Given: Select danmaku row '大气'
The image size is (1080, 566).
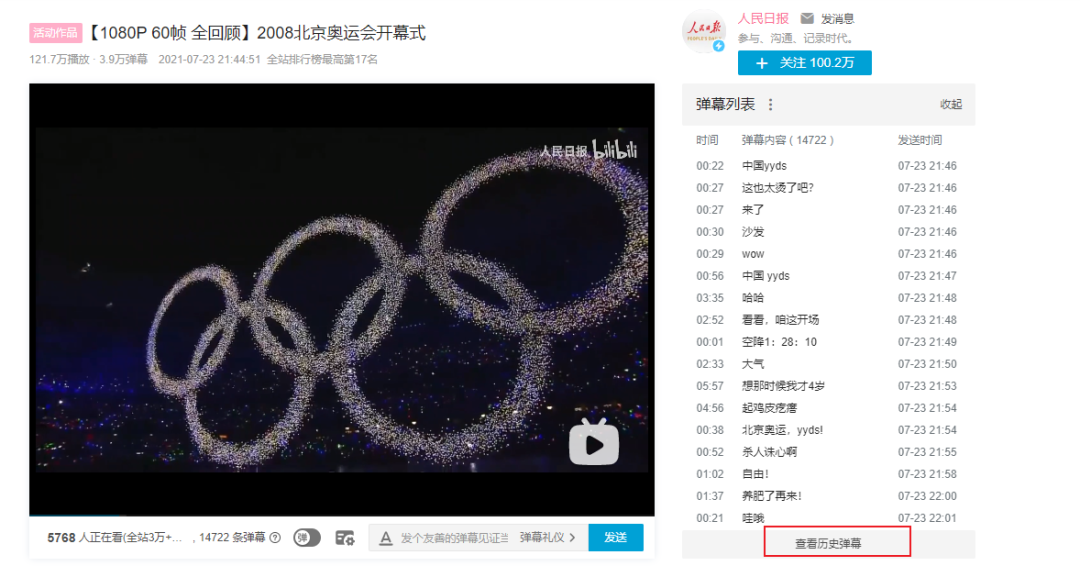Looking at the screenshot, I should pos(829,364).
